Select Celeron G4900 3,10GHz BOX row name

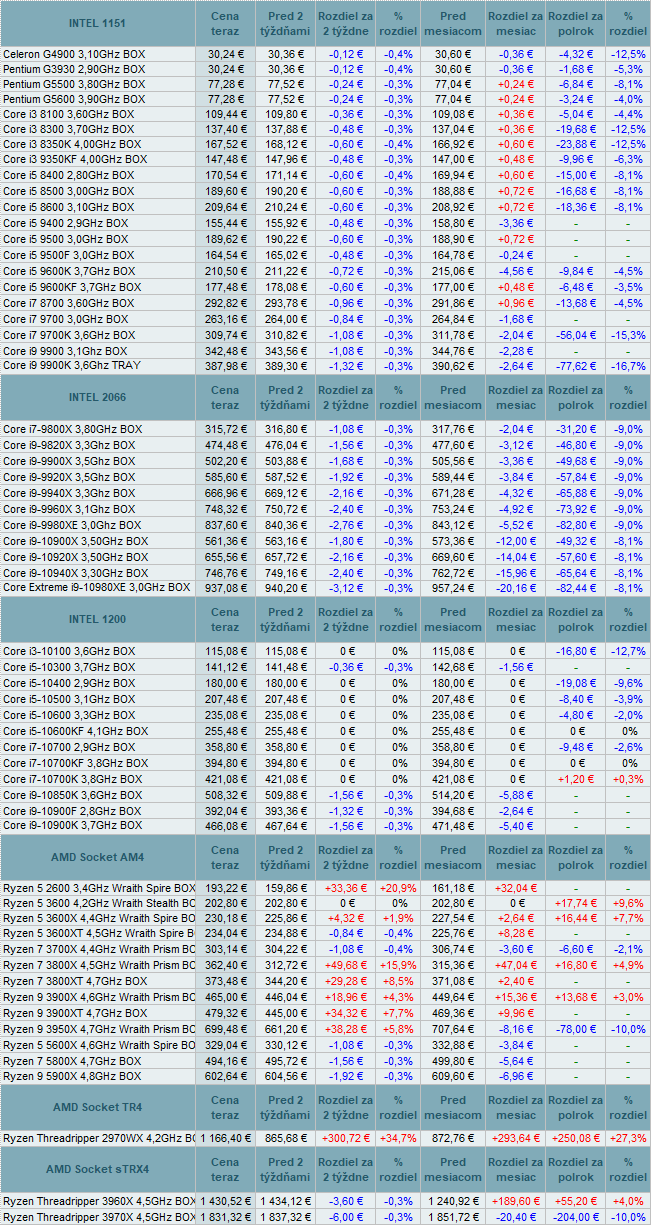pyautogui.click(x=74, y=54)
